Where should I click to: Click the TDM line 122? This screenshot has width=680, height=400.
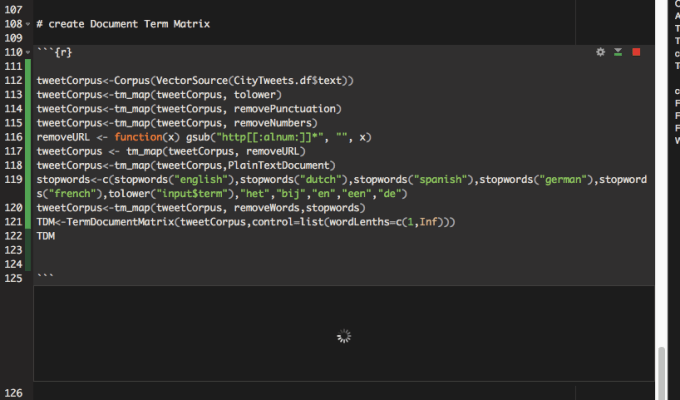coord(46,236)
